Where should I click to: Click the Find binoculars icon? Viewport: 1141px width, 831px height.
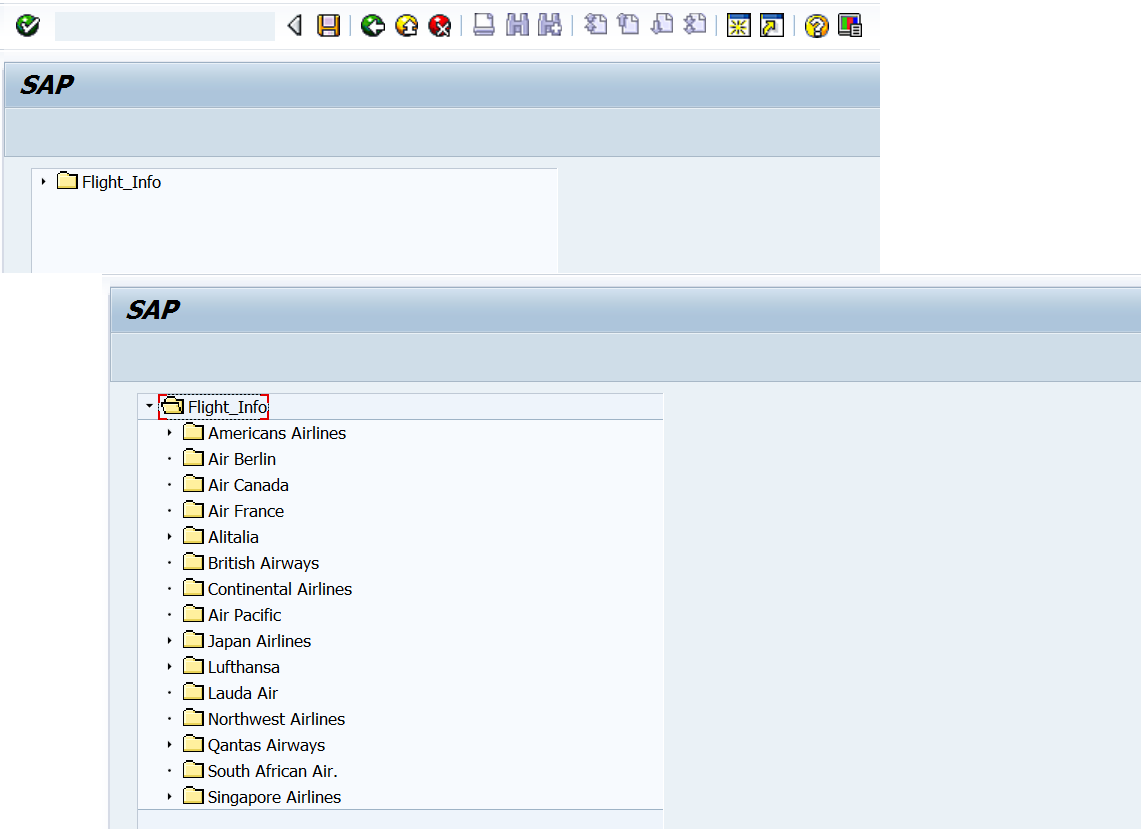pyautogui.click(x=516, y=25)
